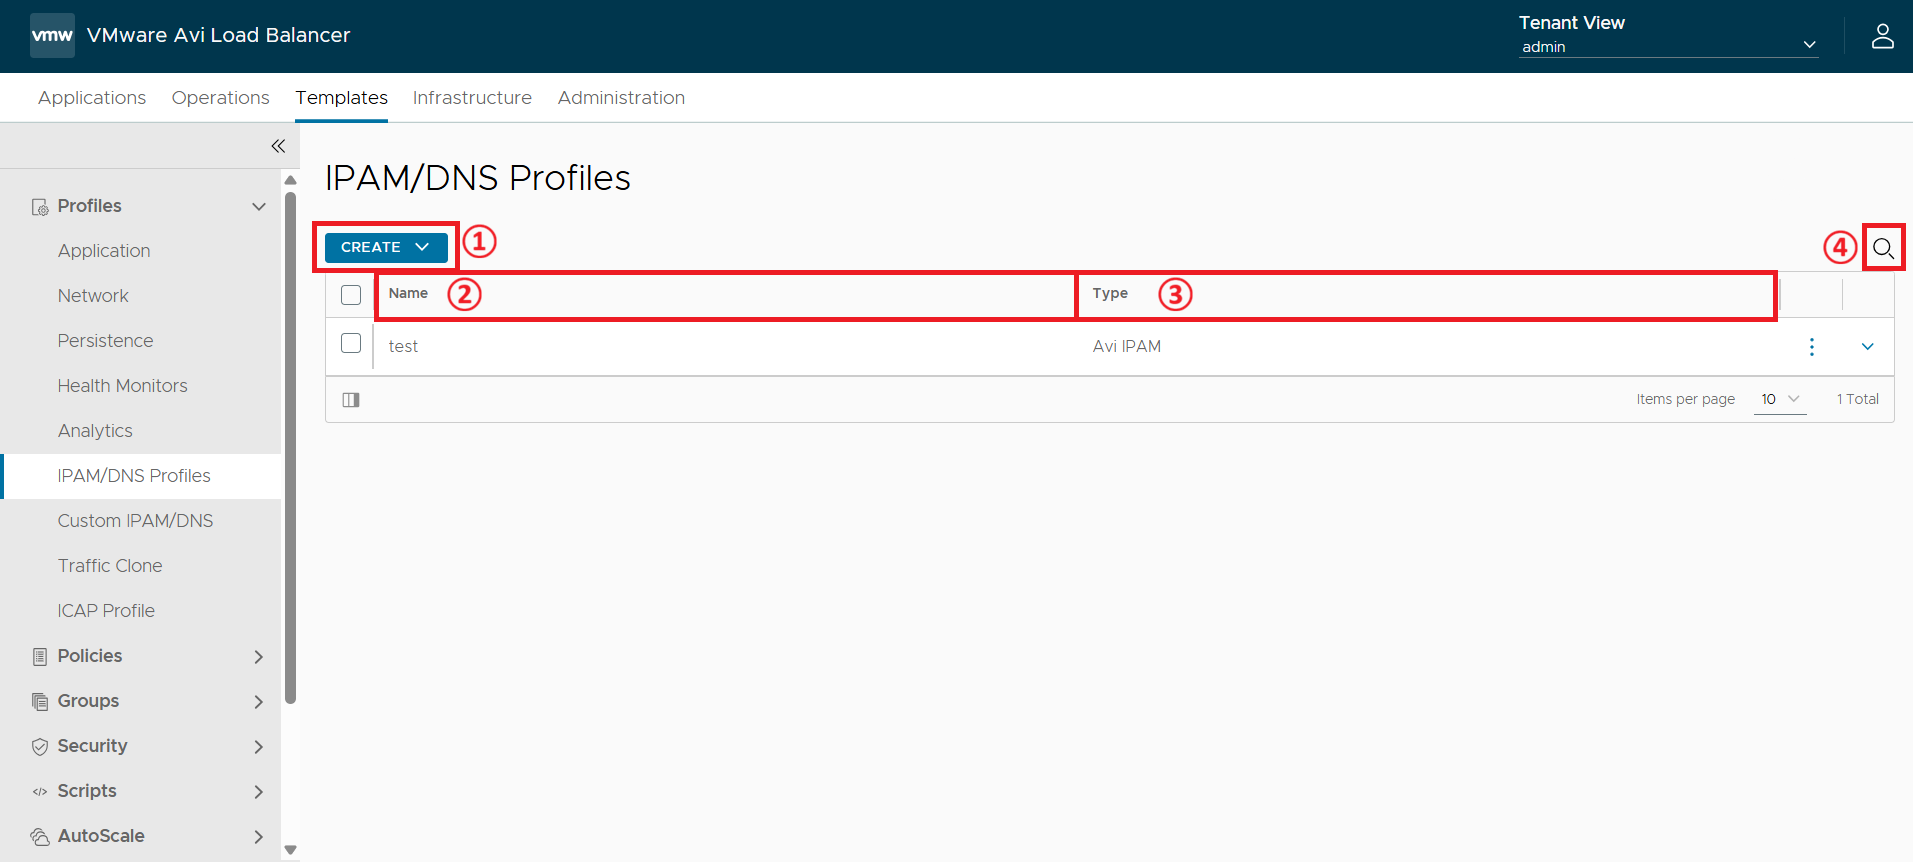Click the Groups section icon
The width and height of the screenshot is (1913, 862).
click(40, 702)
